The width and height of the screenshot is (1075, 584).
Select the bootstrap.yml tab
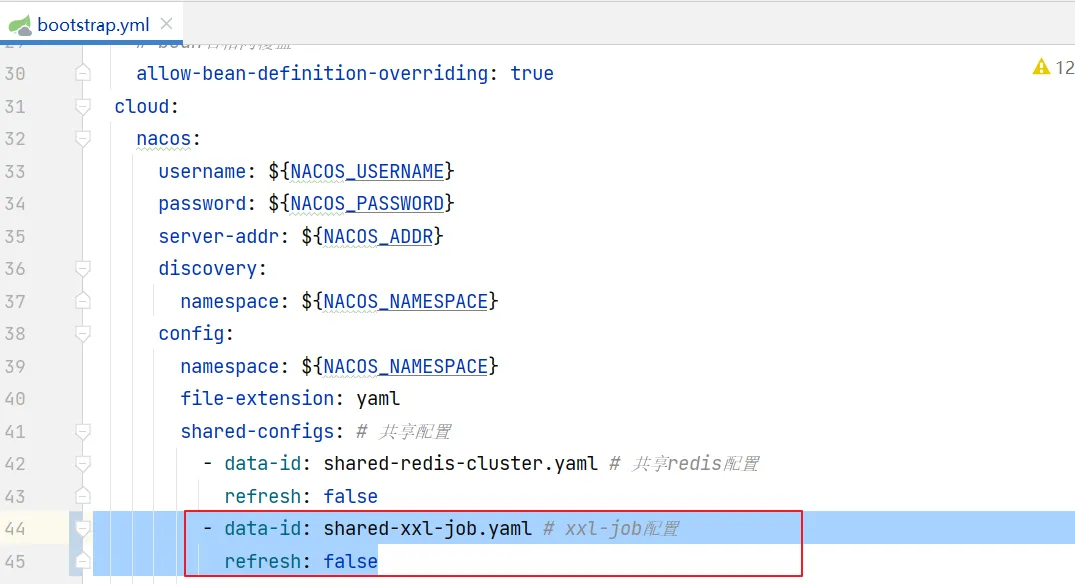coord(93,25)
